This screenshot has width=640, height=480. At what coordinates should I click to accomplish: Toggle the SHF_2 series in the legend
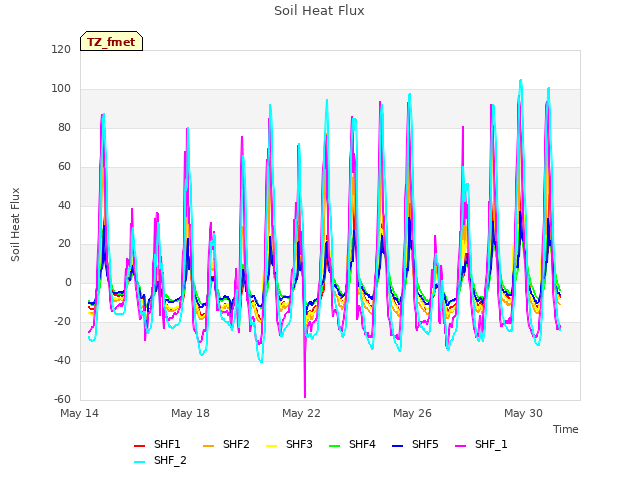pyautogui.click(x=160, y=461)
